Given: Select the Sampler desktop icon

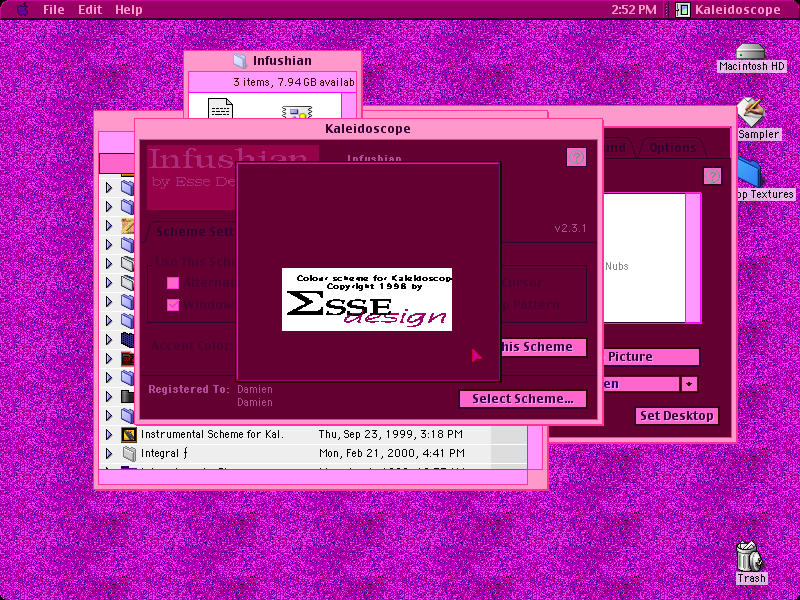Looking at the screenshot, I should [x=751, y=112].
